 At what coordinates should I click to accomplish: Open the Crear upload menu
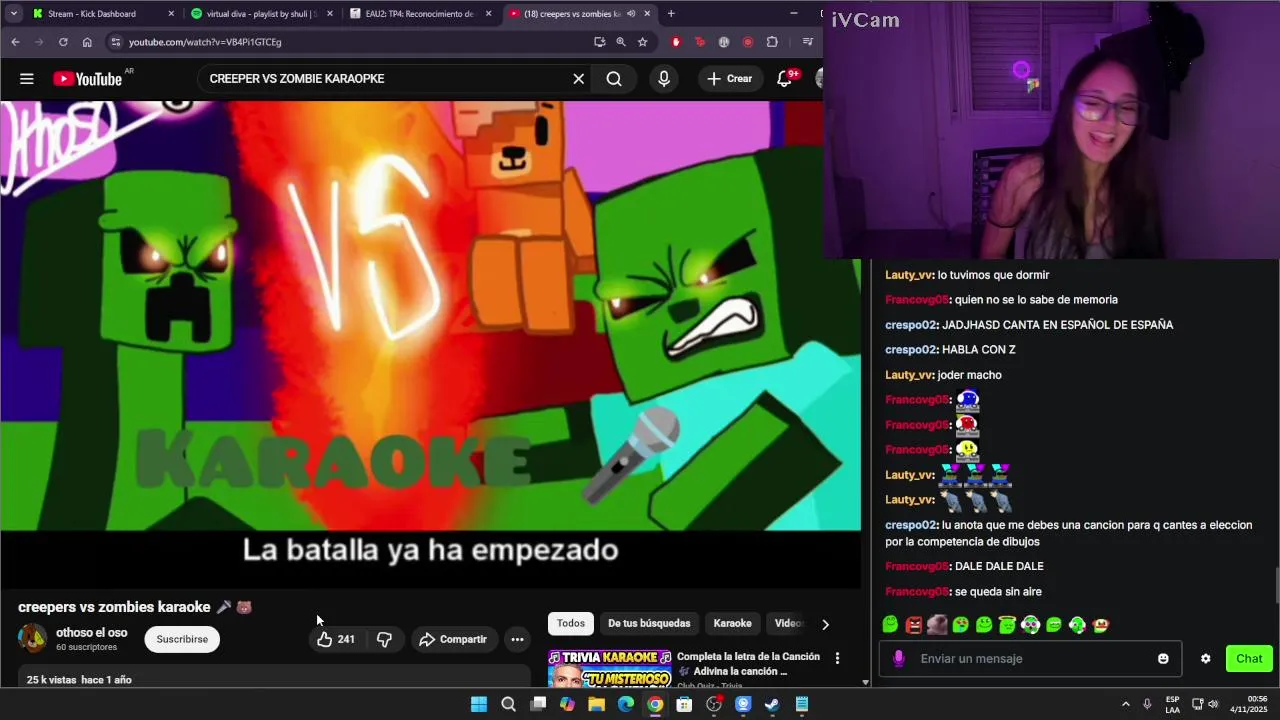pos(729,79)
